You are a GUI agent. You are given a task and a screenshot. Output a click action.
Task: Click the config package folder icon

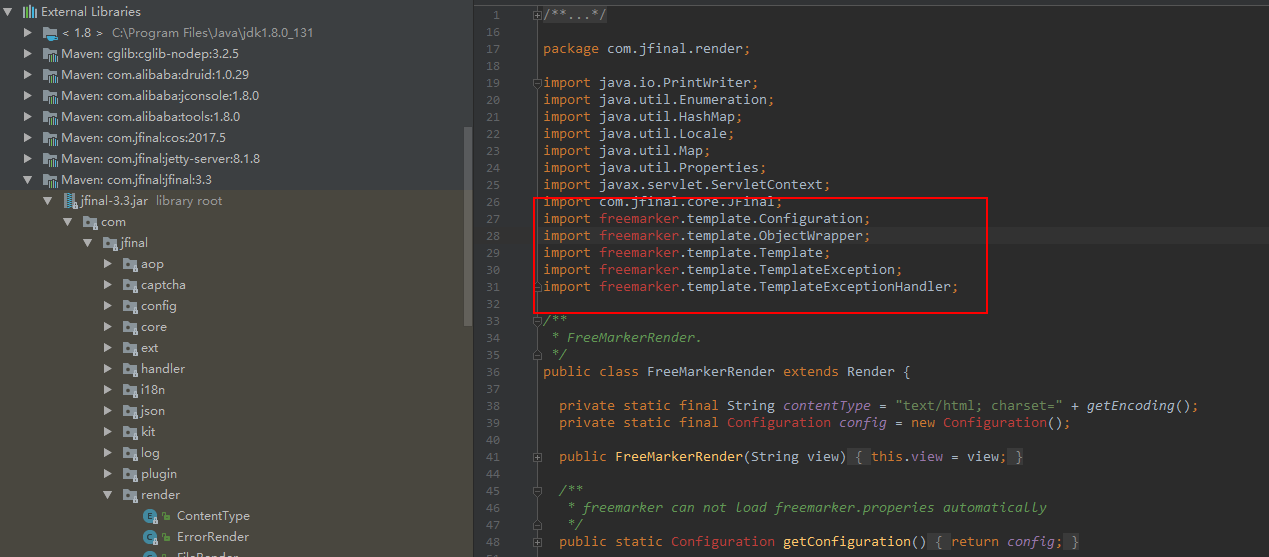click(x=130, y=306)
